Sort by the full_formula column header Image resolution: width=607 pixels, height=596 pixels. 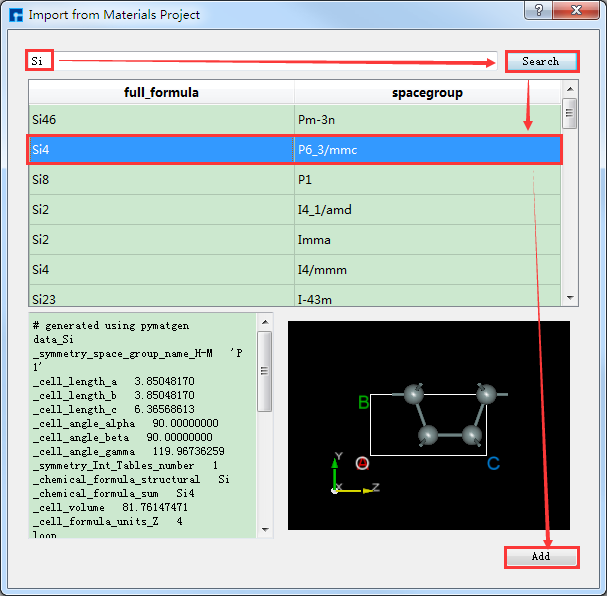161,93
